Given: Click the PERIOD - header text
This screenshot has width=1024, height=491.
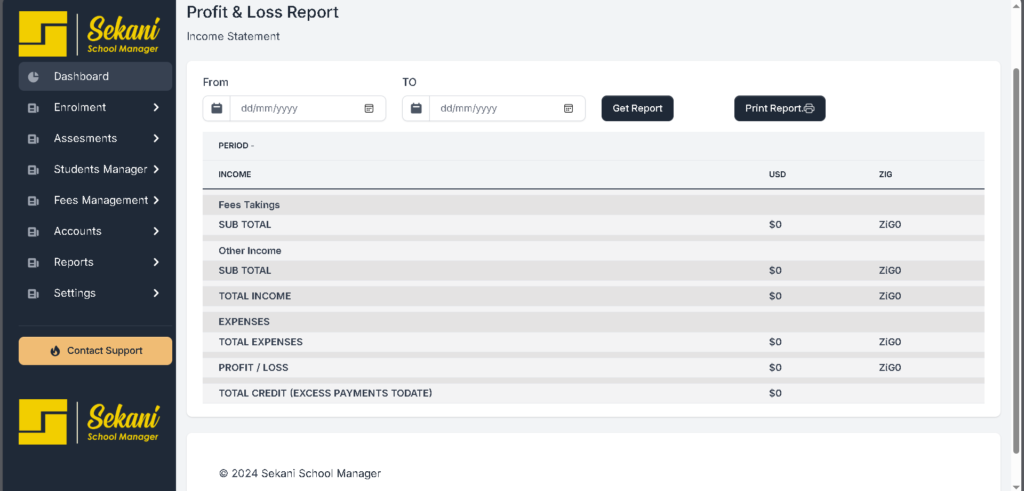Looking at the screenshot, I should click(236, 146).
